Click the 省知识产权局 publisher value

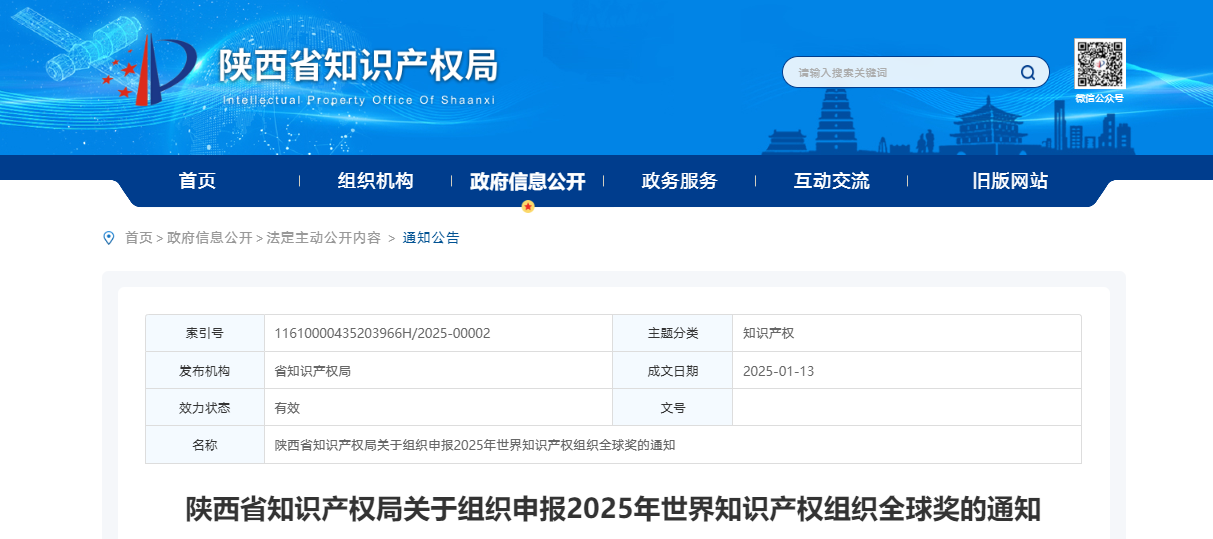(313, 371)
